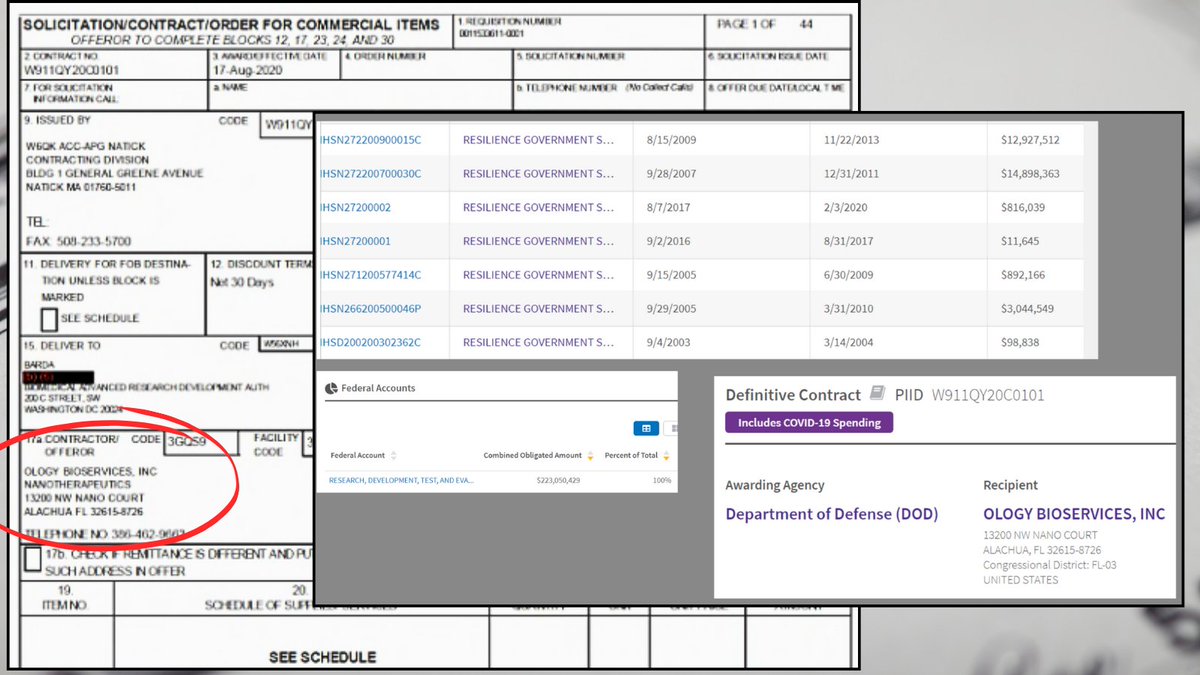Open OLOGY BIOSERVICES, INC recipient link
The height and width of the screenshot is (675, 1200).
pyautogui.click(x=1074, y=514)
